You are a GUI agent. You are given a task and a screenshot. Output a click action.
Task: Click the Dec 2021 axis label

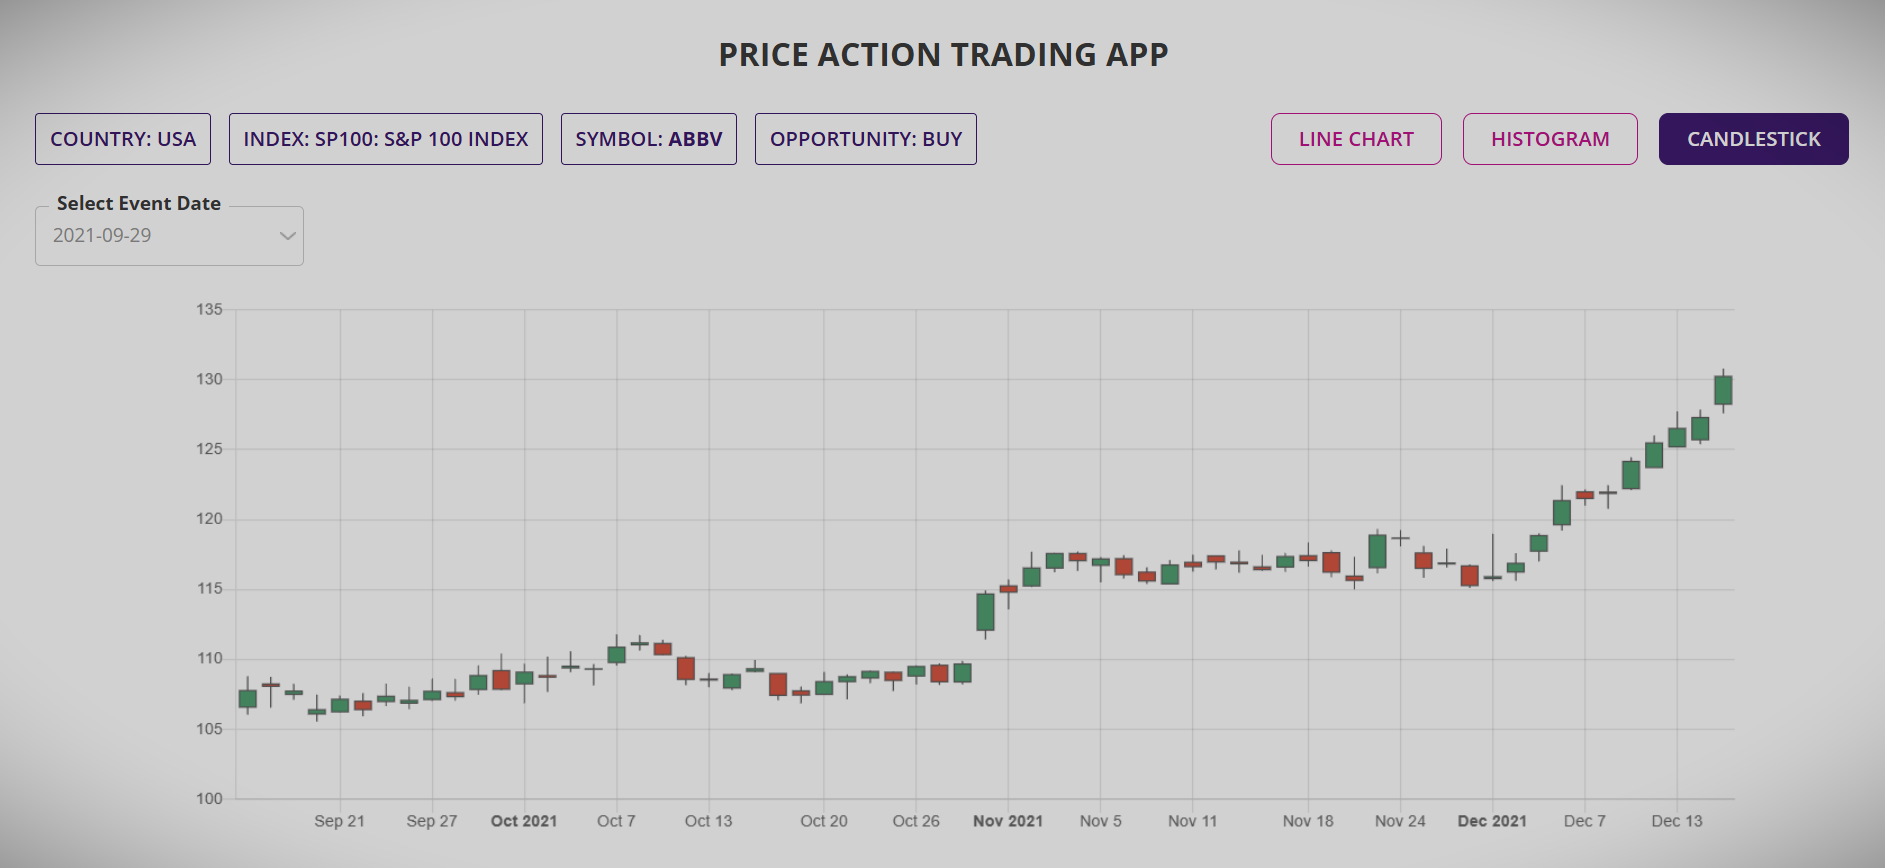tap(1494, 820)
